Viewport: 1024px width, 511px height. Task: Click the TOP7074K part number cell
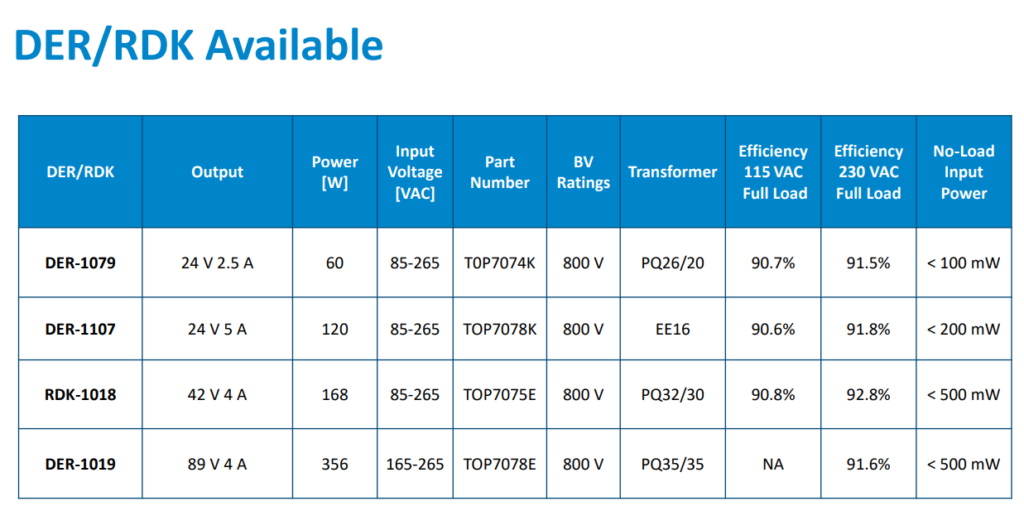(500, 264)
